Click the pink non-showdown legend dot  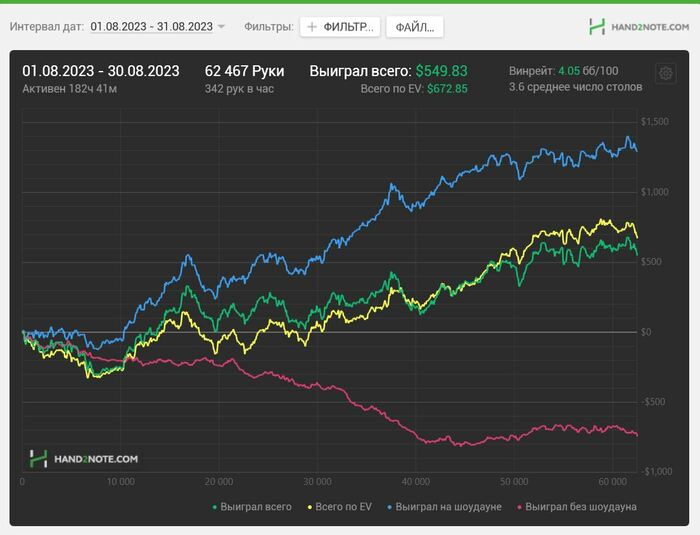519,507
